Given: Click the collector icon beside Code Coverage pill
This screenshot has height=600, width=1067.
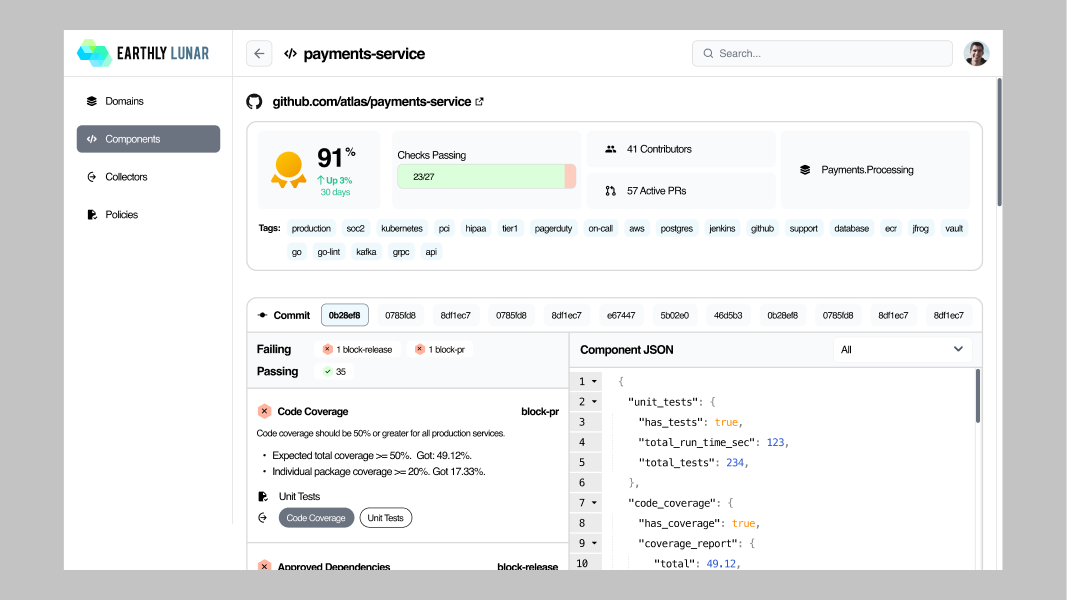Looking at the screenshot, I should tap(263, 518).
